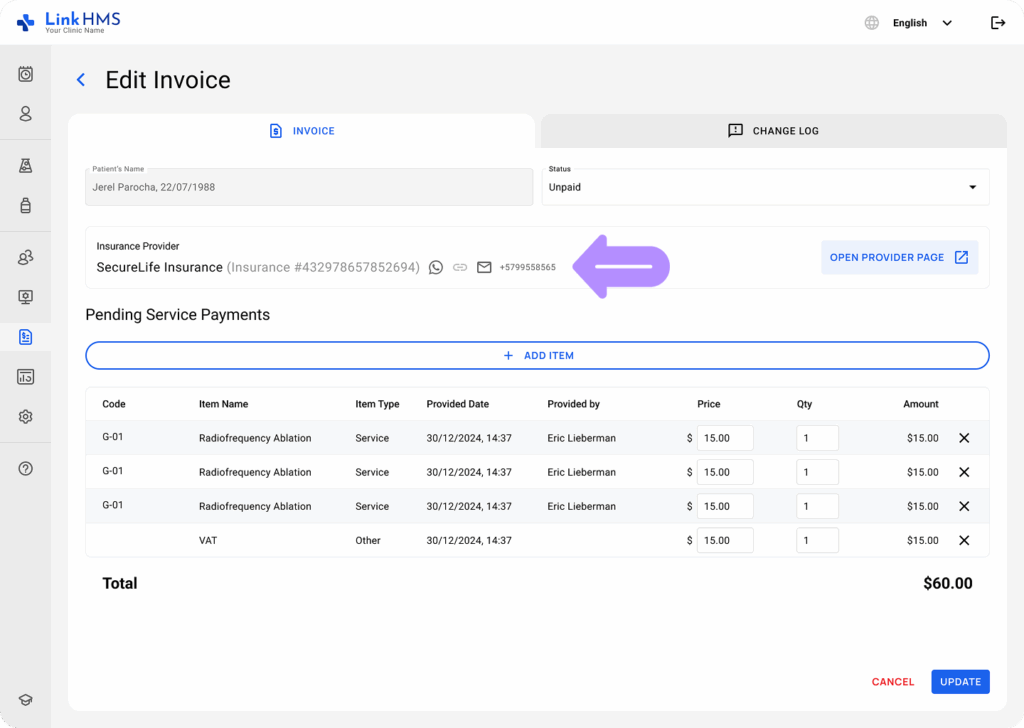
Task: Click the Price field in the VAT row
Action: [x=724, y=540]
